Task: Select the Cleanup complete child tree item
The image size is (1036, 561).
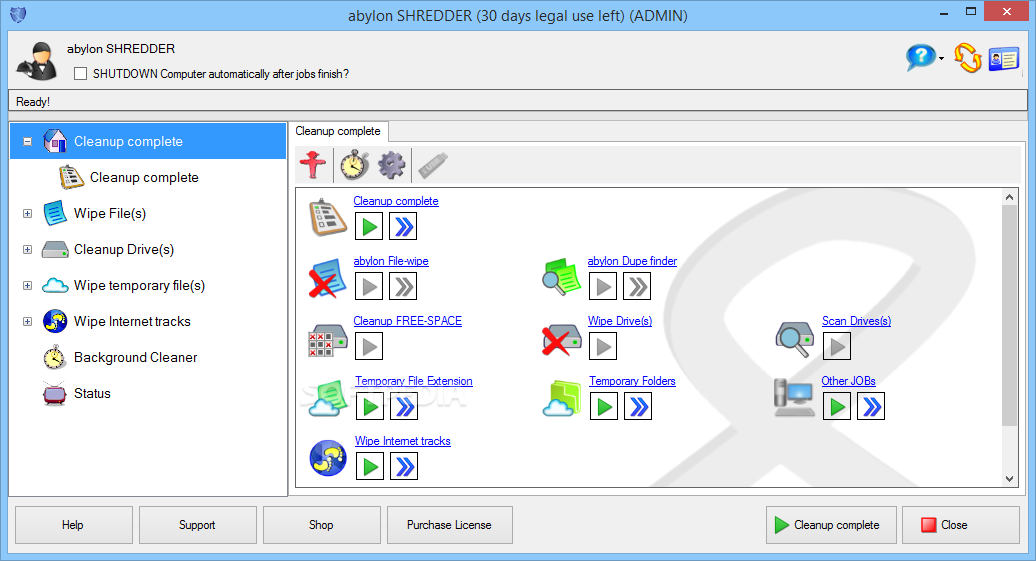Action: point(144,177)
